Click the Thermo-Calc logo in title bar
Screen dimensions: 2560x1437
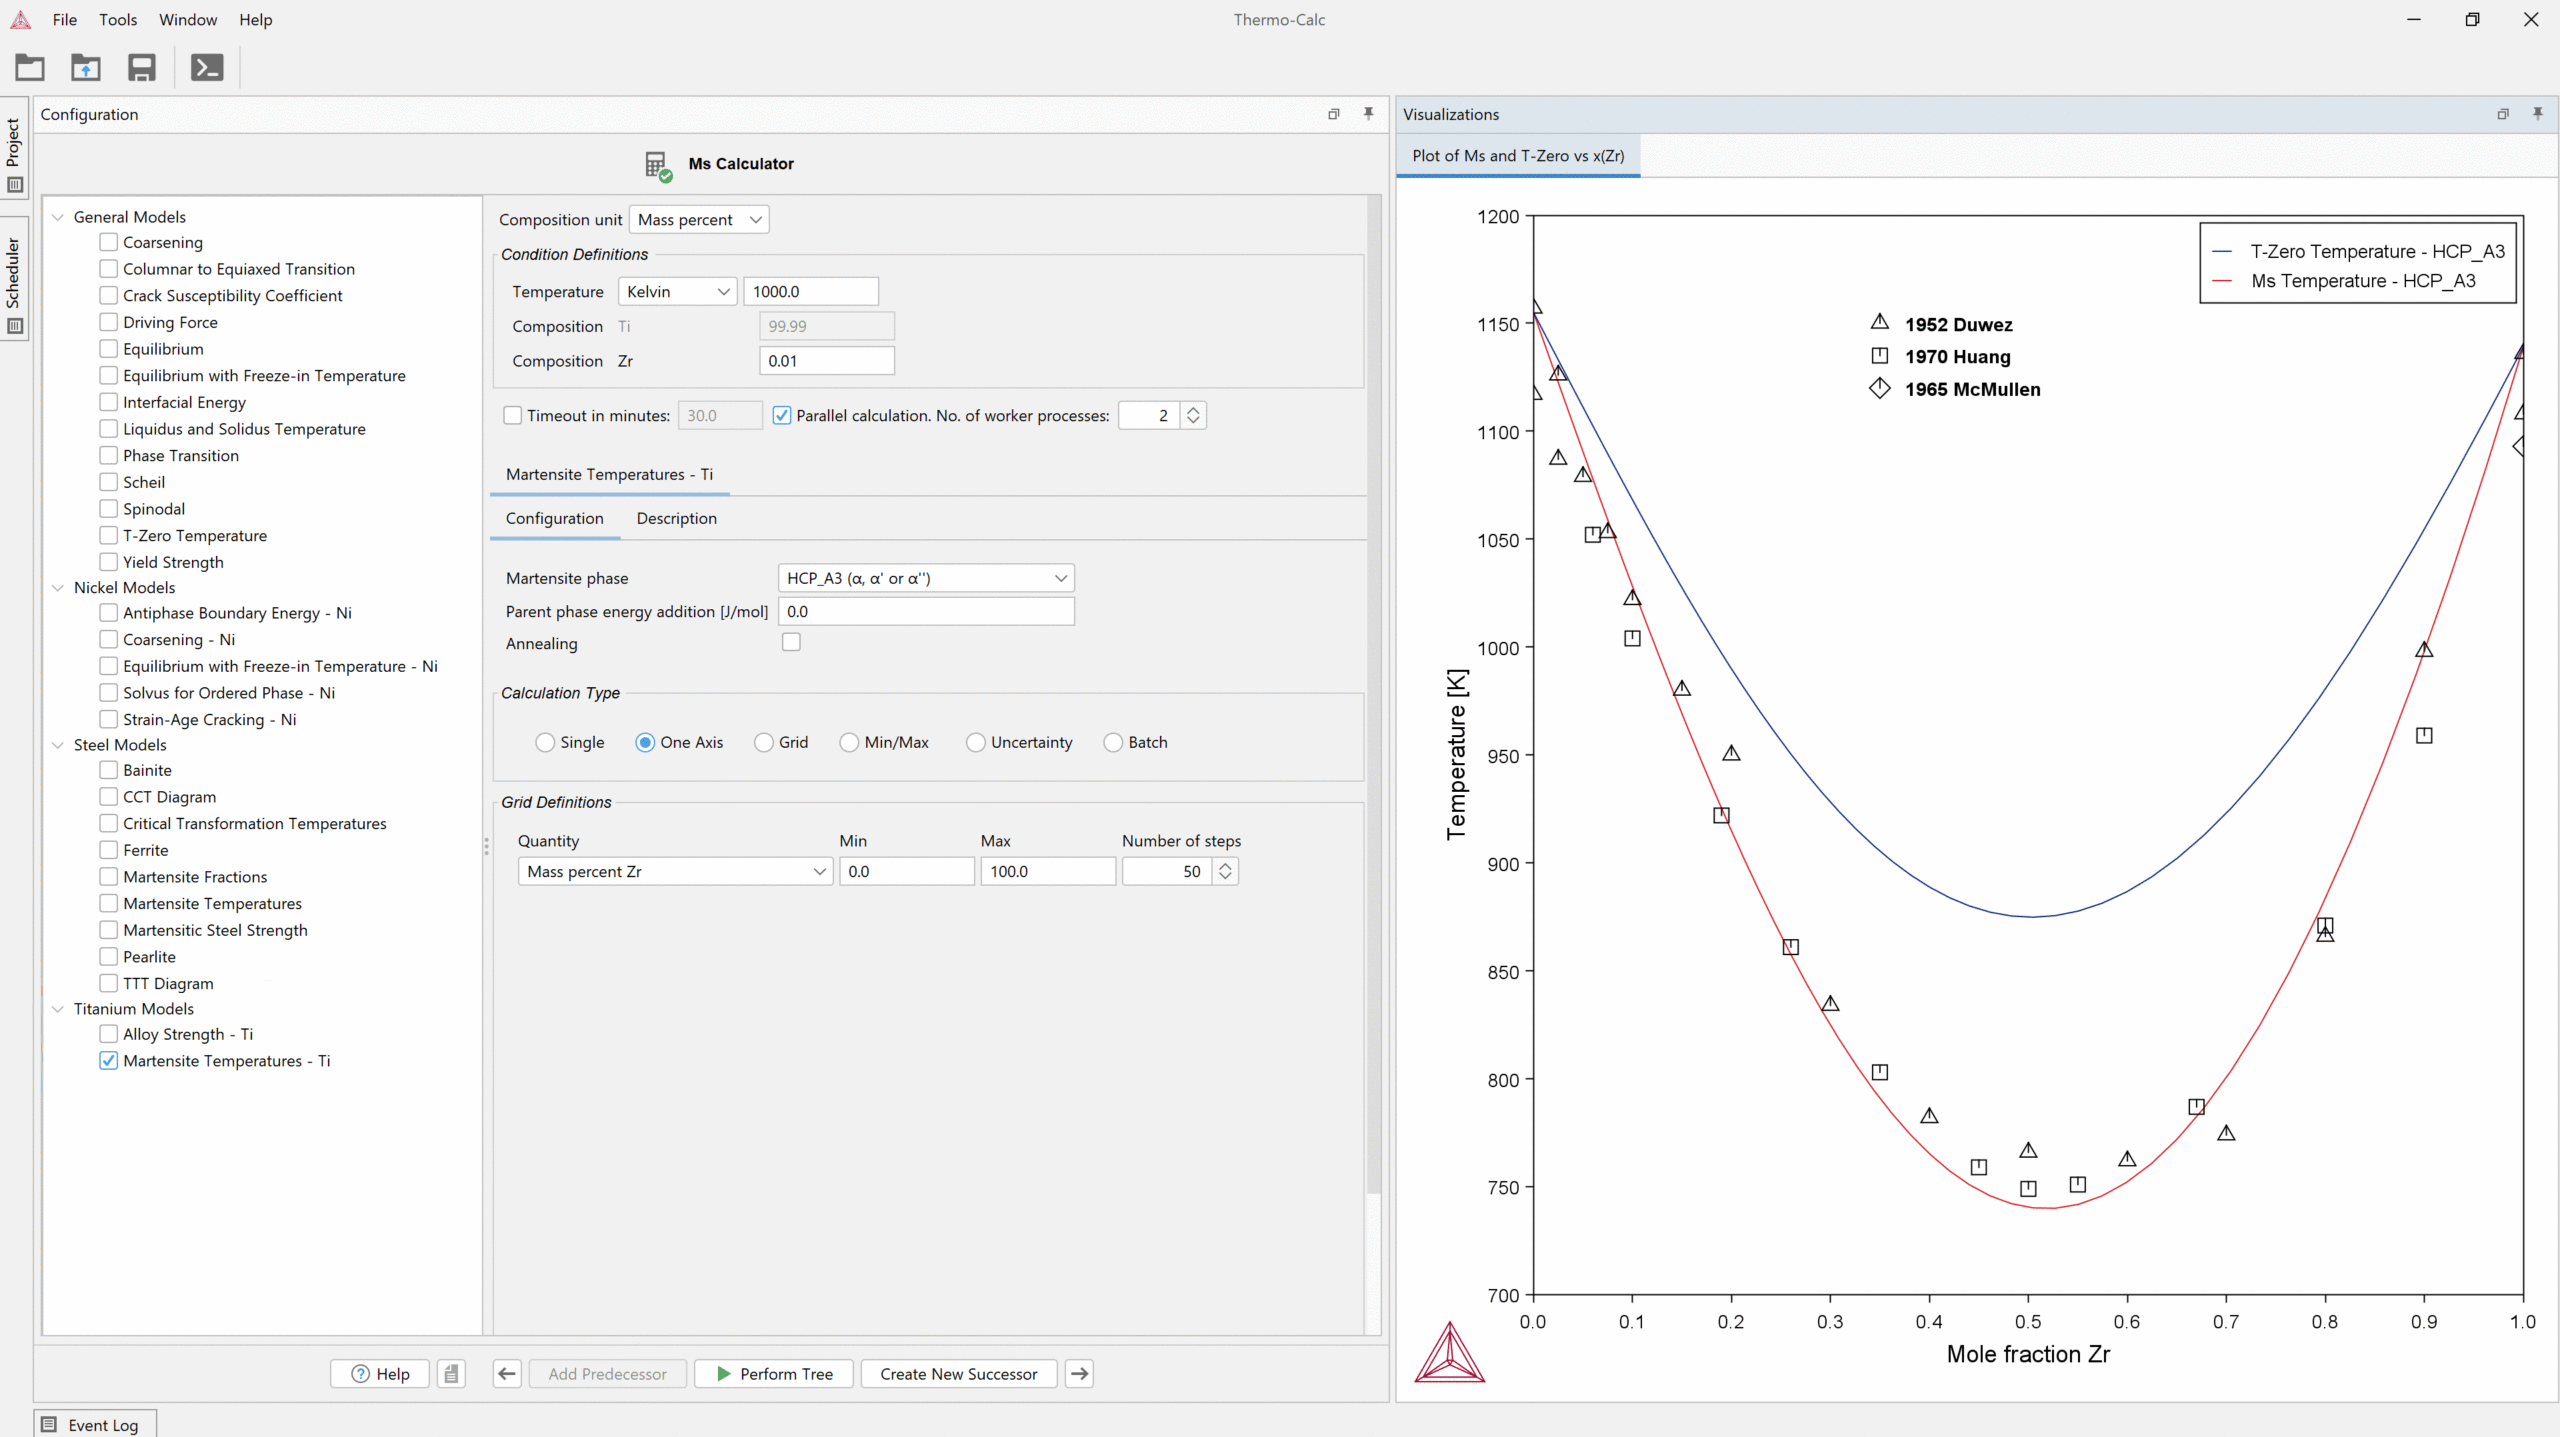tap(20, 19)
